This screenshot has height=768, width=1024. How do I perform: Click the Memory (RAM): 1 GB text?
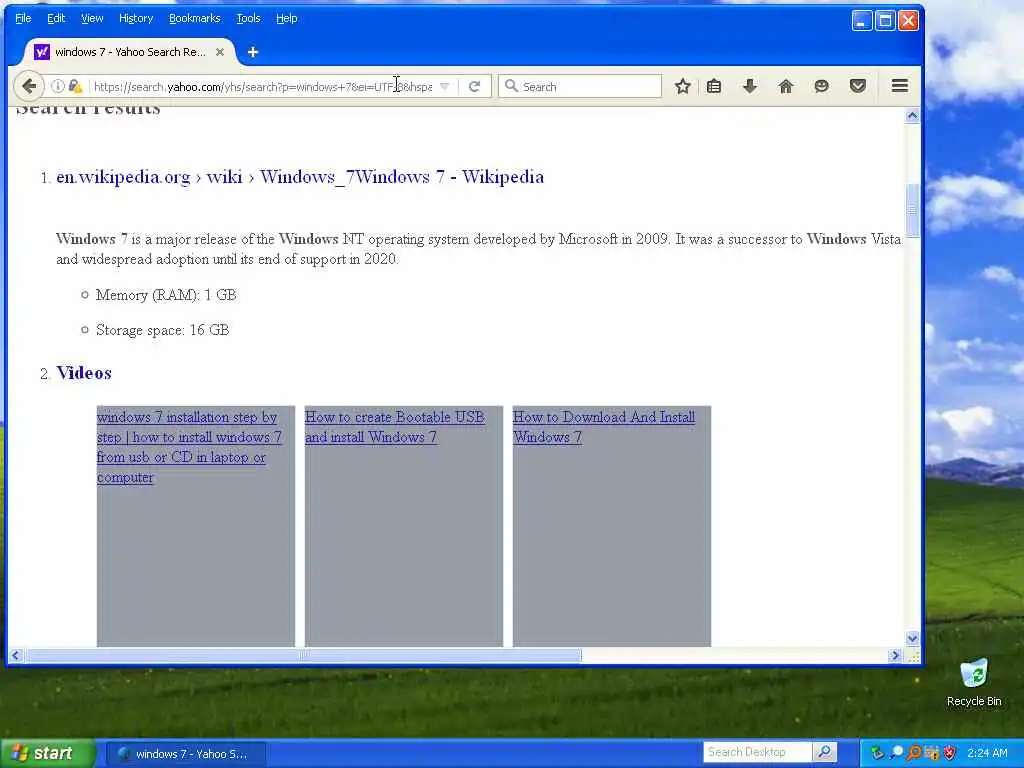pos(166,295)
